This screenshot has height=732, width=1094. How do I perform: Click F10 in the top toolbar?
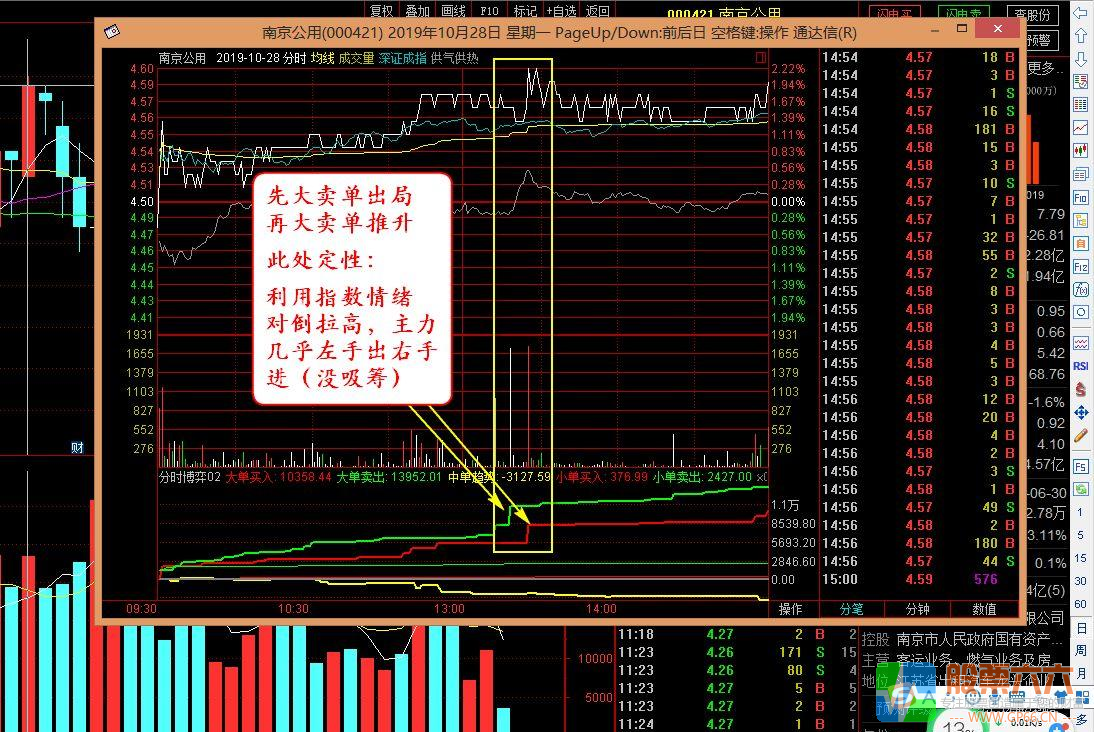pyautogui.click(x=489, y=10)
